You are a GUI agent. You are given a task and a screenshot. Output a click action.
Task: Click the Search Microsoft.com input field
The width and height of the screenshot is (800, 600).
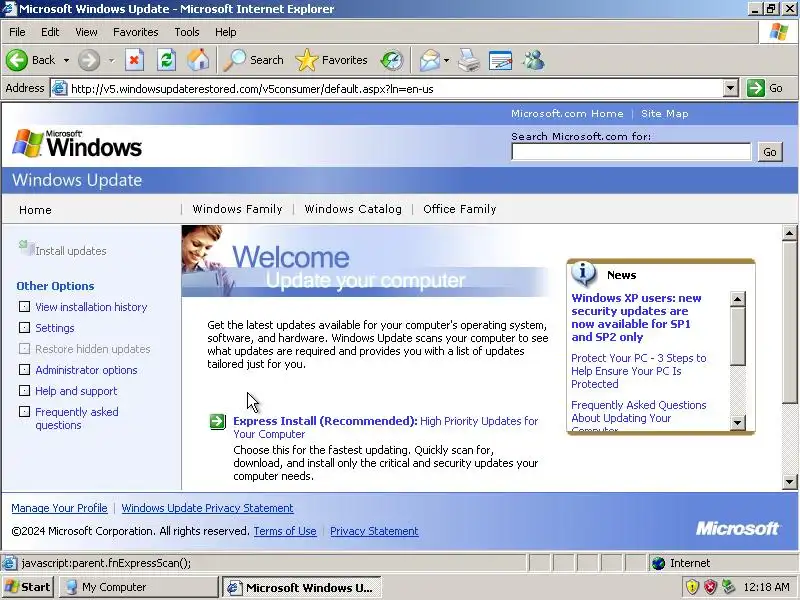pos(631,152)
